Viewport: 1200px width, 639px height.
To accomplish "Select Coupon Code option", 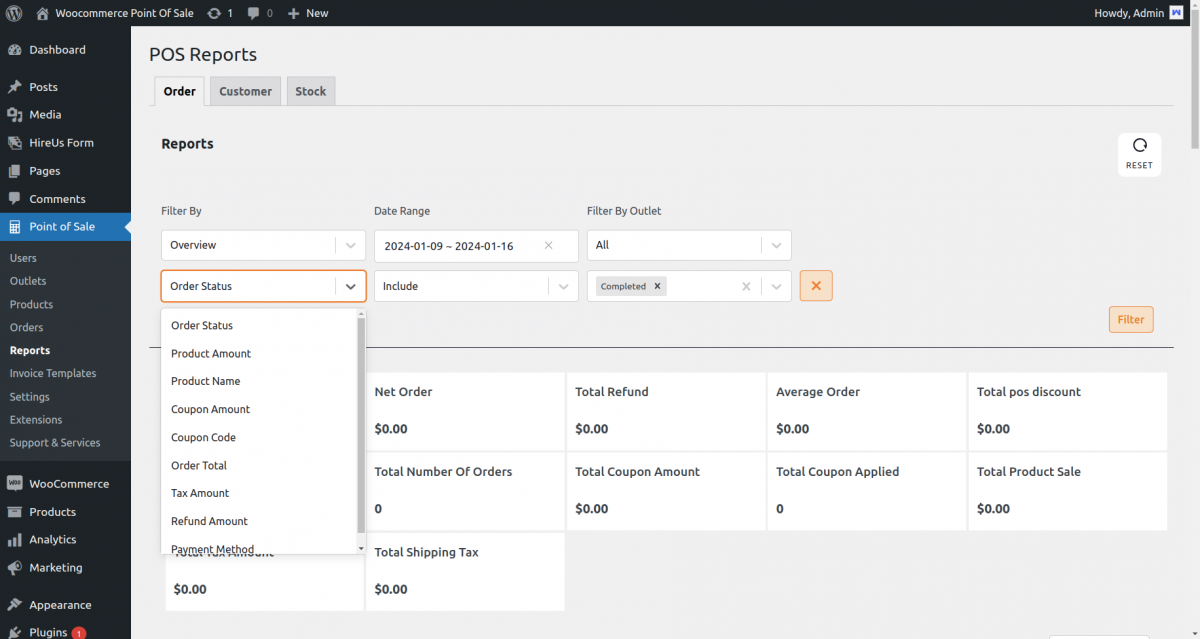I will point(259,437).
